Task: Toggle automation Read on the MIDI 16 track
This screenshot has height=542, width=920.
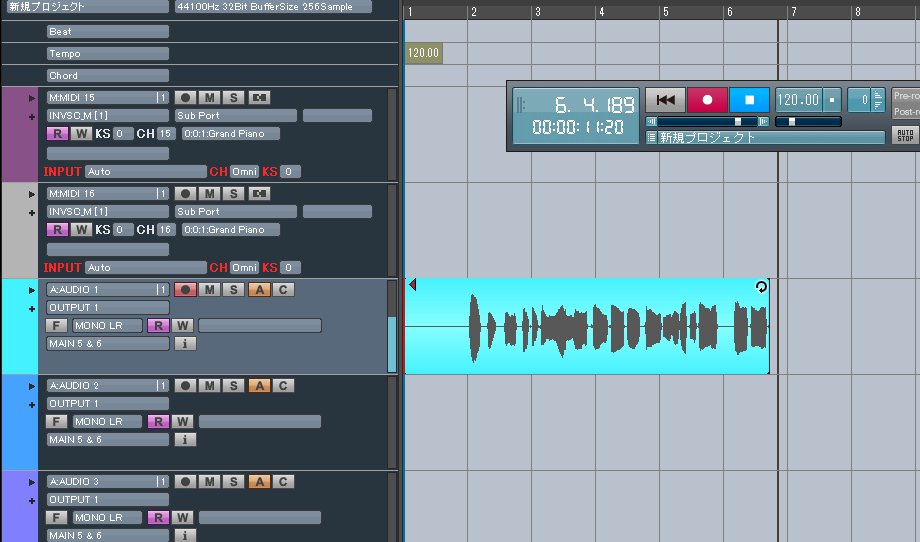Action: (x=58, y=229)
